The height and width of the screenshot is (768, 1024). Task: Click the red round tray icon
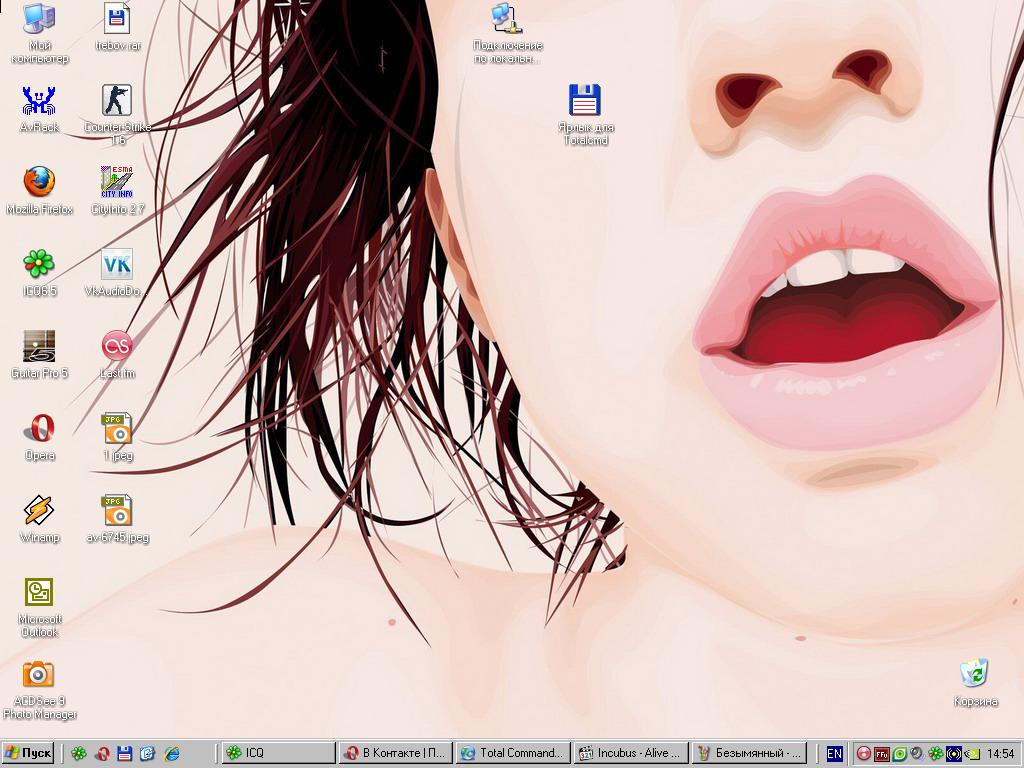[864, 754]
